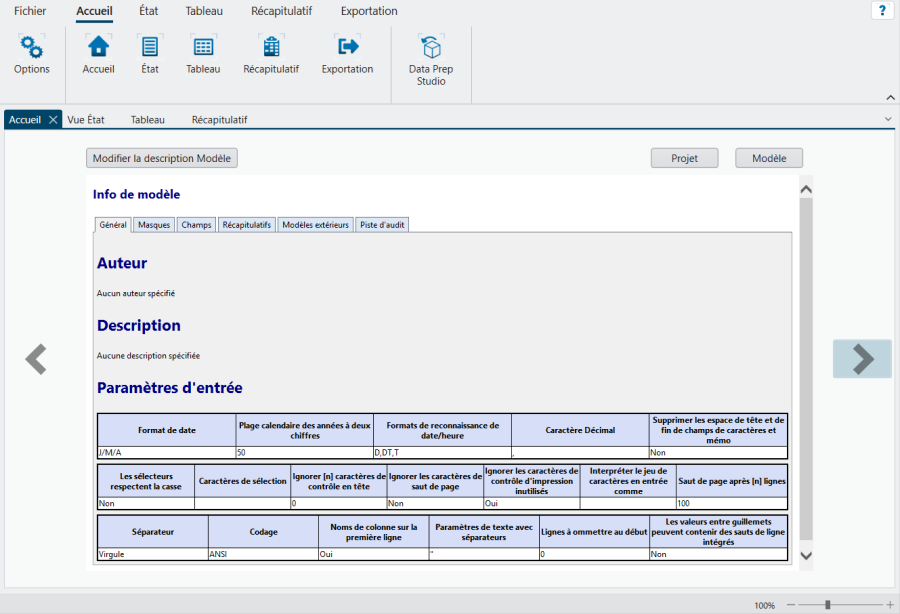Close the Accueil document tab
The image size is (900, 614).
click(54, 119)
